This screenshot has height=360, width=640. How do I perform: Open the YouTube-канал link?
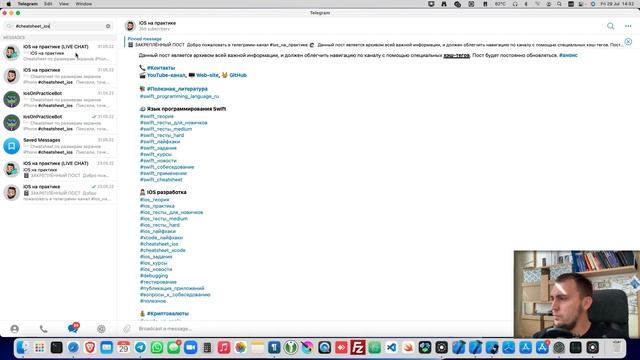tap(166, 75)
